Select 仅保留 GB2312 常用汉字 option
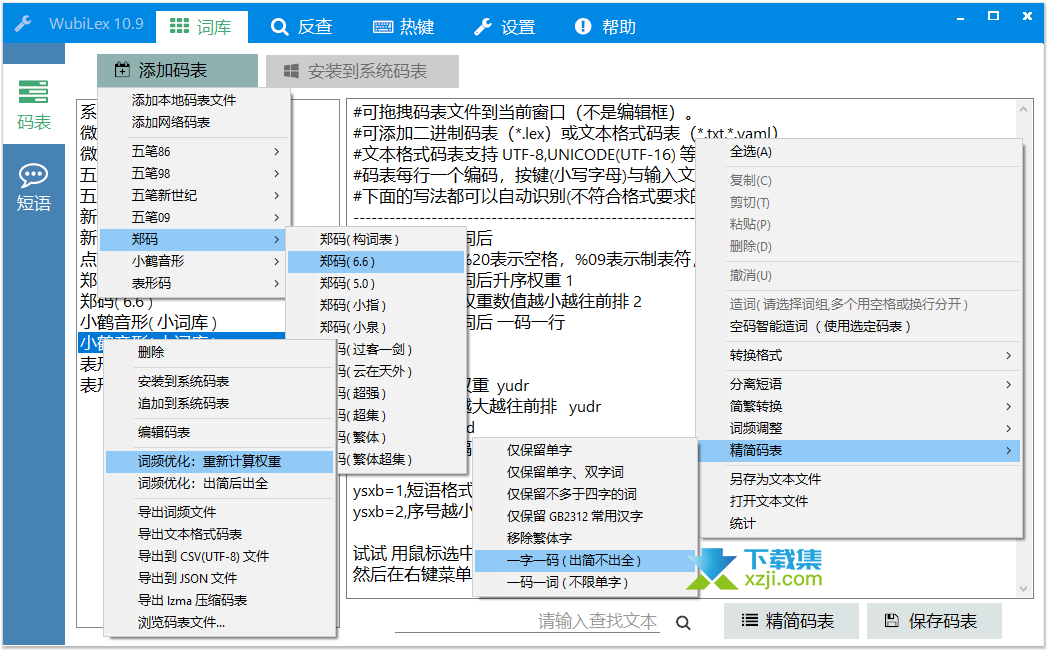The width and height of the screenshot is (1047, 650). (x=584, y=516)
